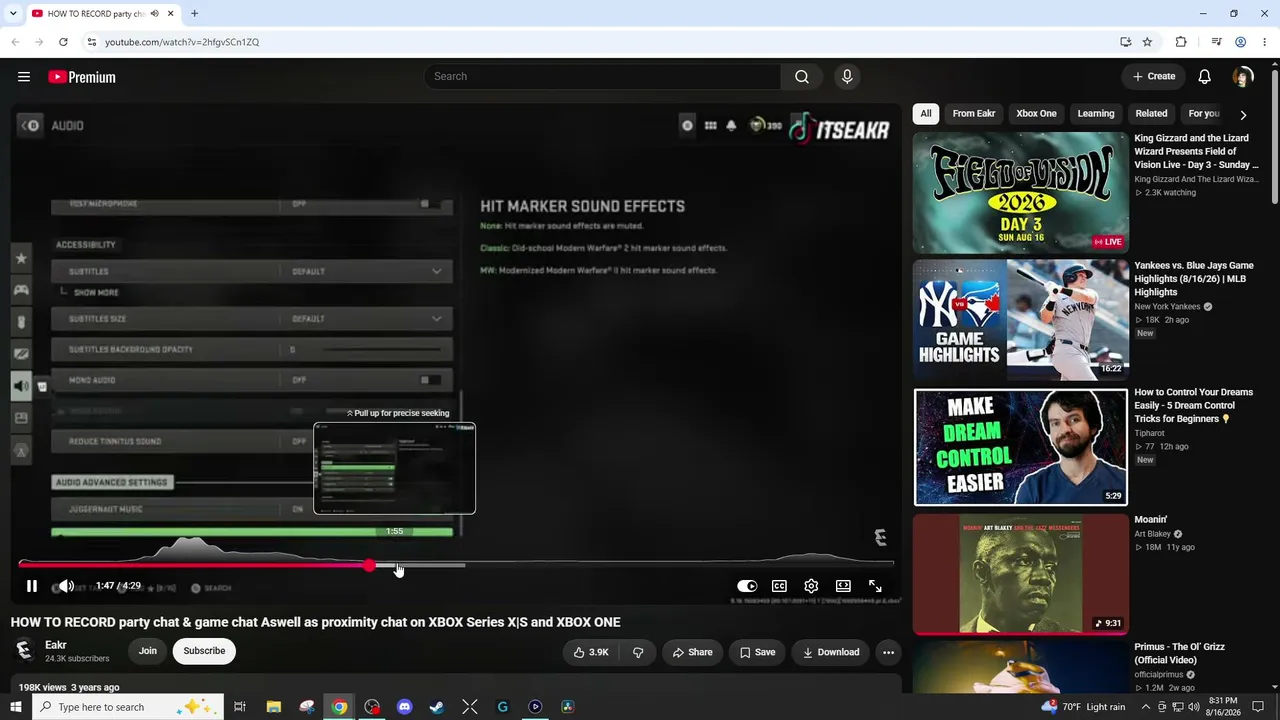This screenshot has width=1280, height=720.
Task: Toggle autoplay switch in the player
Action: 747,587
